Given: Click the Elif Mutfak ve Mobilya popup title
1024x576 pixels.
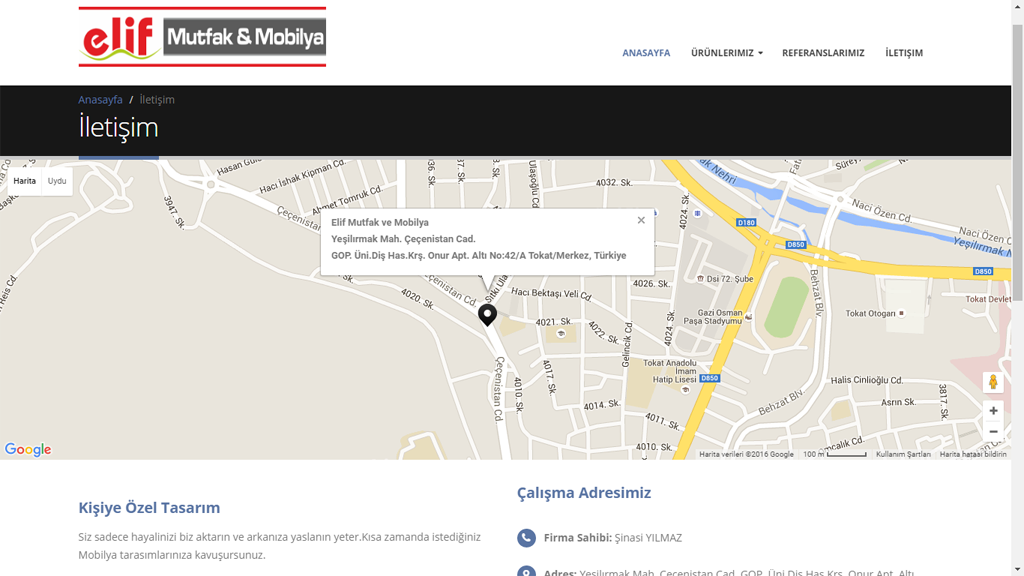Looking at the screenshot, I should click(x=380, y=223).
